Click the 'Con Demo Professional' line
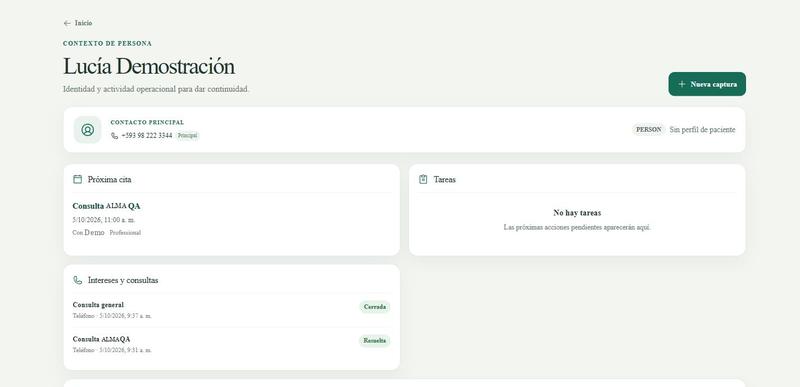The width and height of the screenshot is (800, 387). coord(107,233)
